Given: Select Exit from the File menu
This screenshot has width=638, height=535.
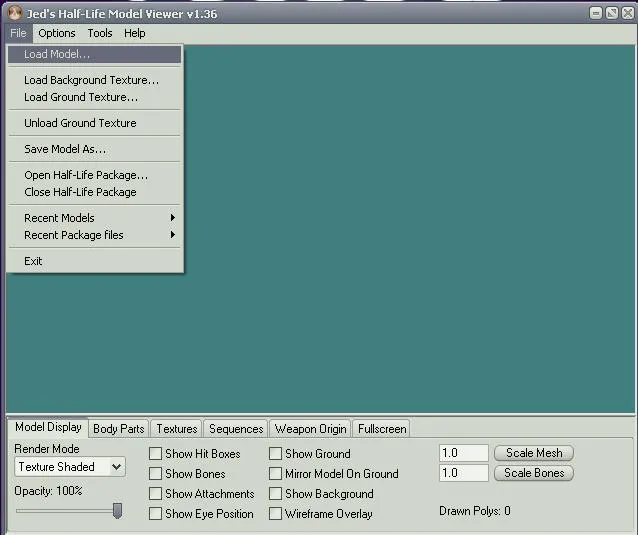Looking at the screenshot, I should 34,261.
